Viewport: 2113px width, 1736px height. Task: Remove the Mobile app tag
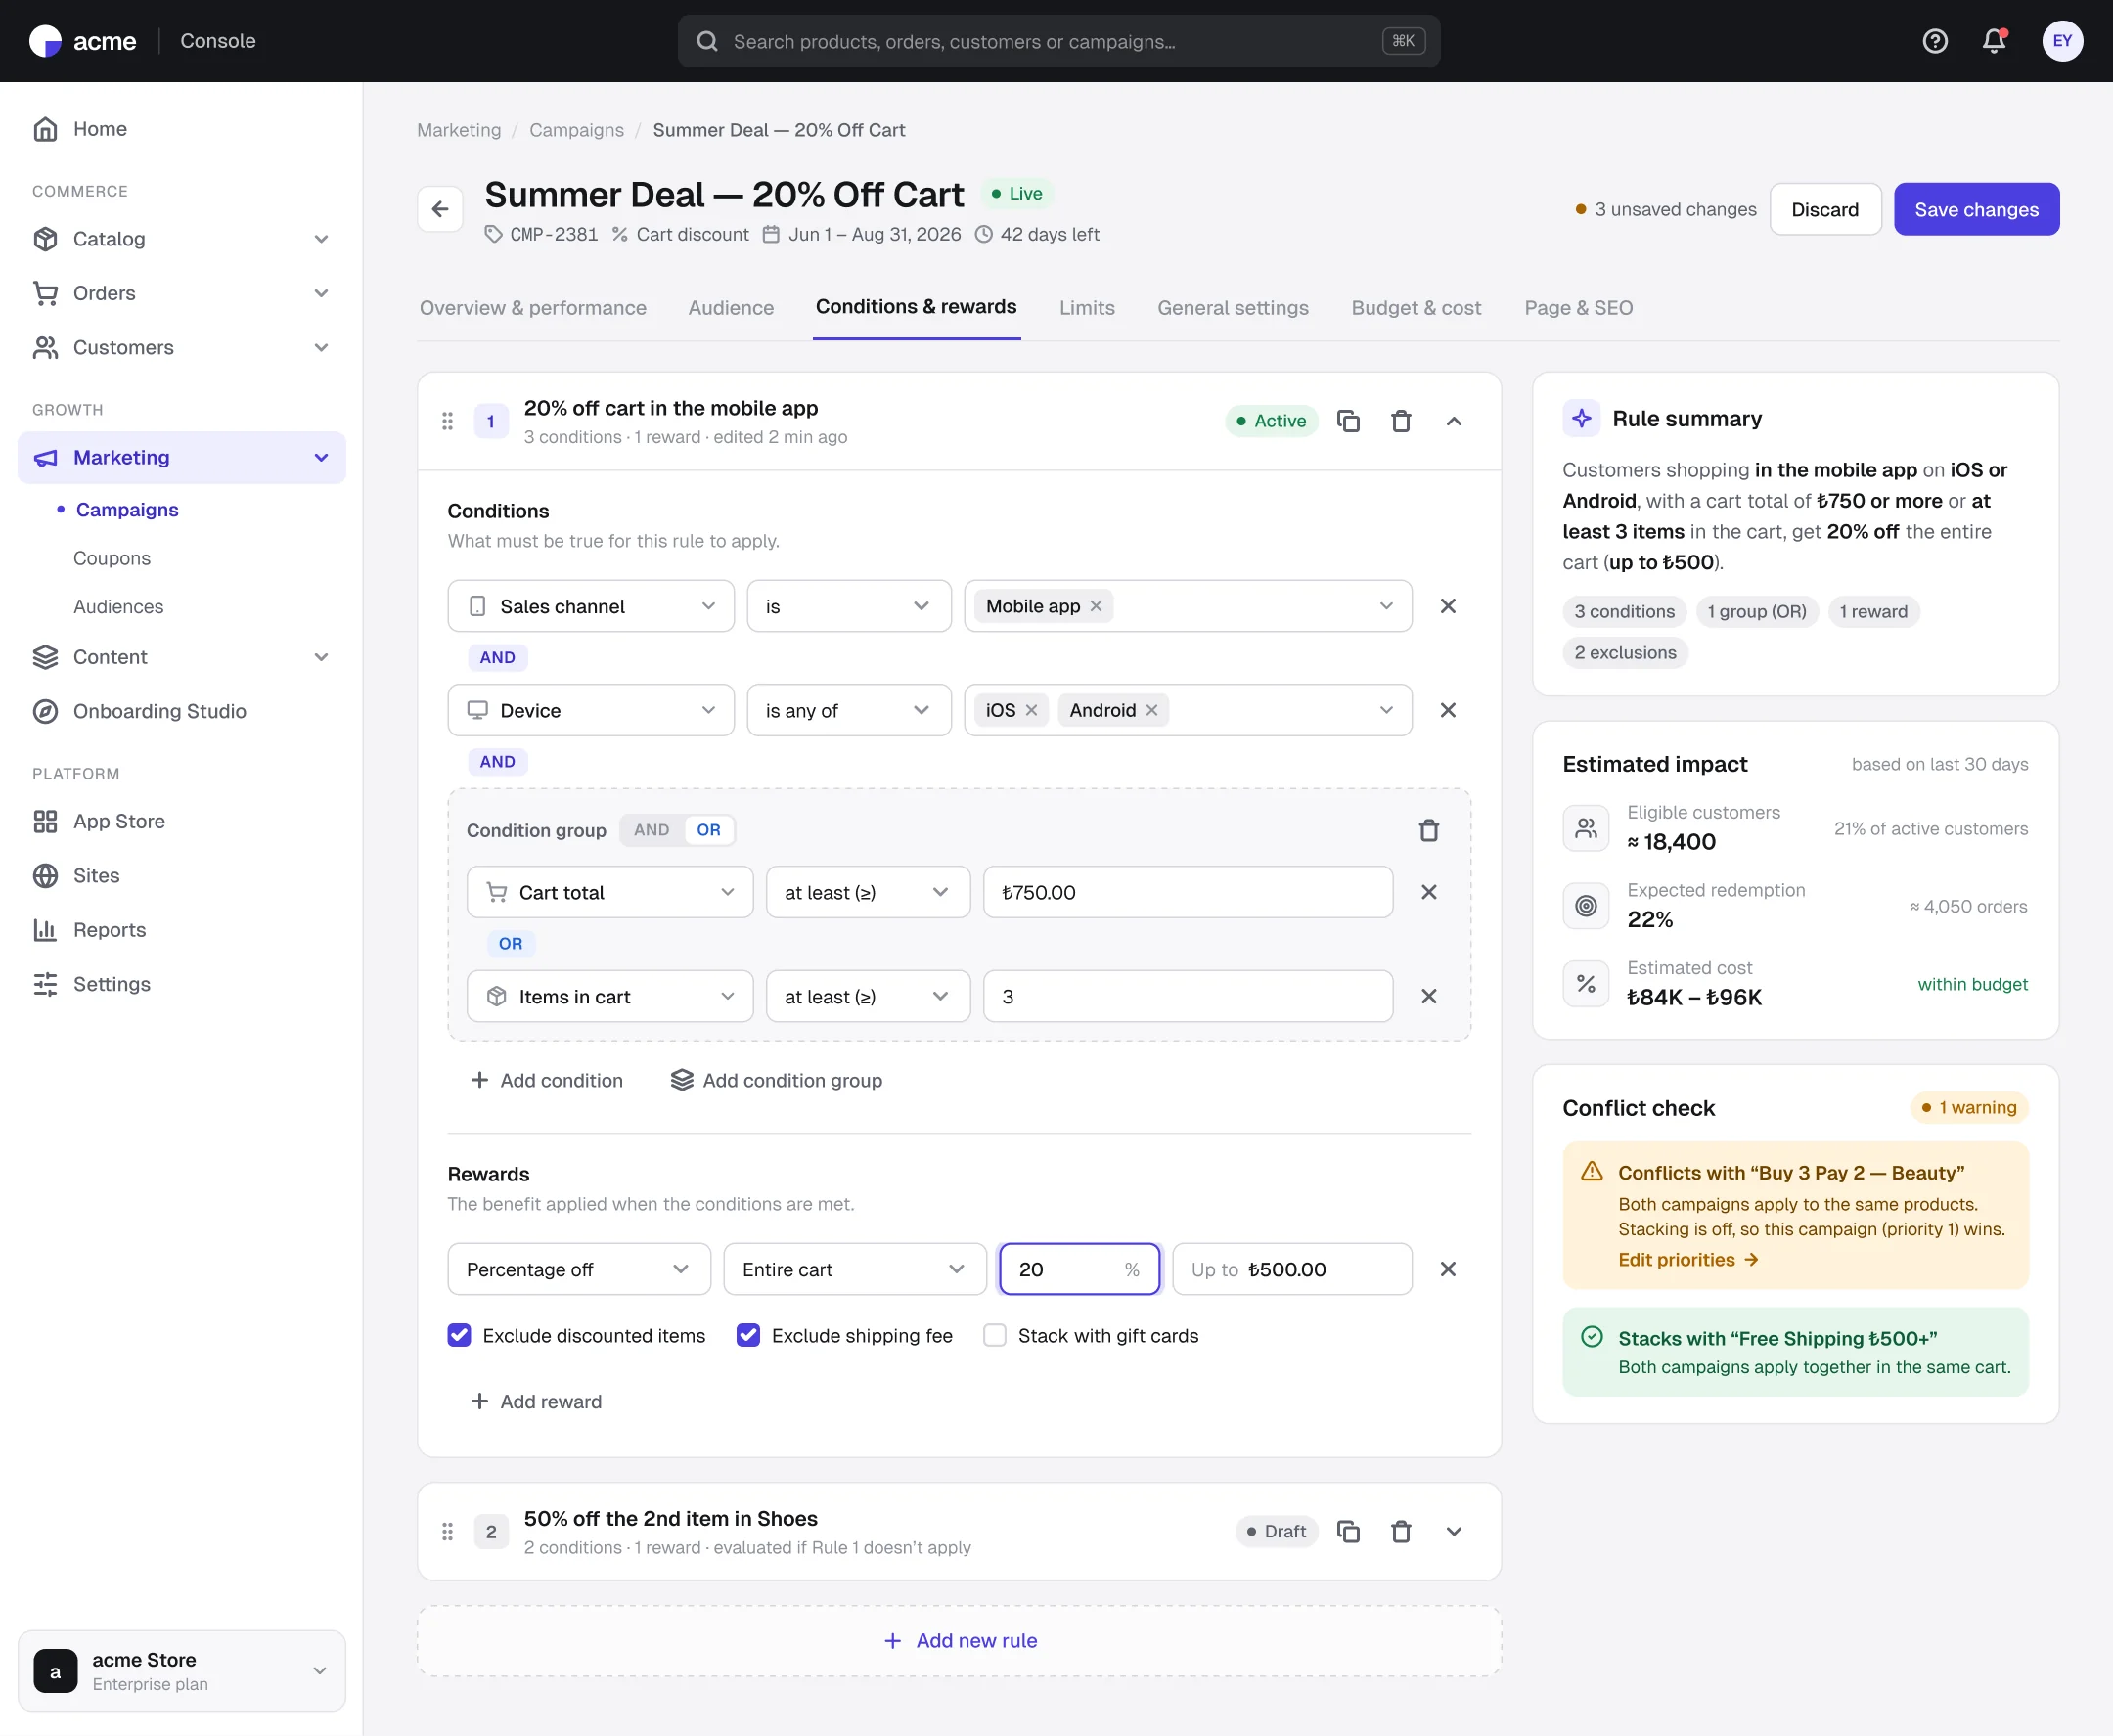point(1096,606)
